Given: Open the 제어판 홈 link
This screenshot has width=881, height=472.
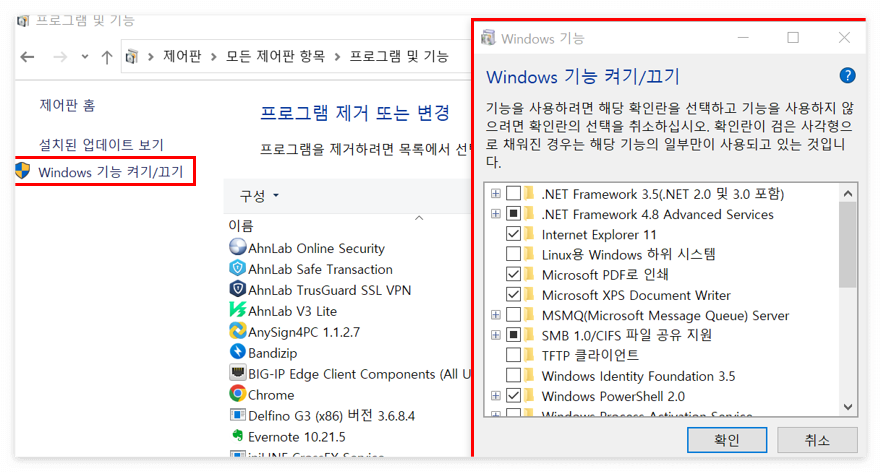Looking at the screenshot, I should tap(67, 105).
